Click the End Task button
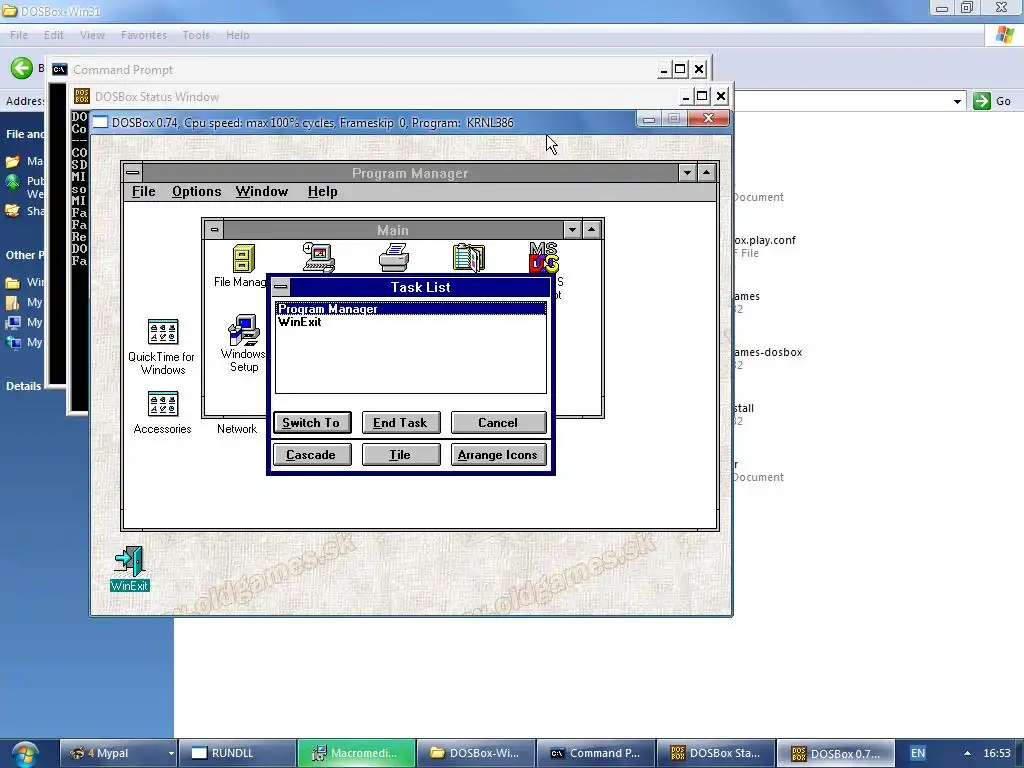1024x768 pixels. point(400,423)
